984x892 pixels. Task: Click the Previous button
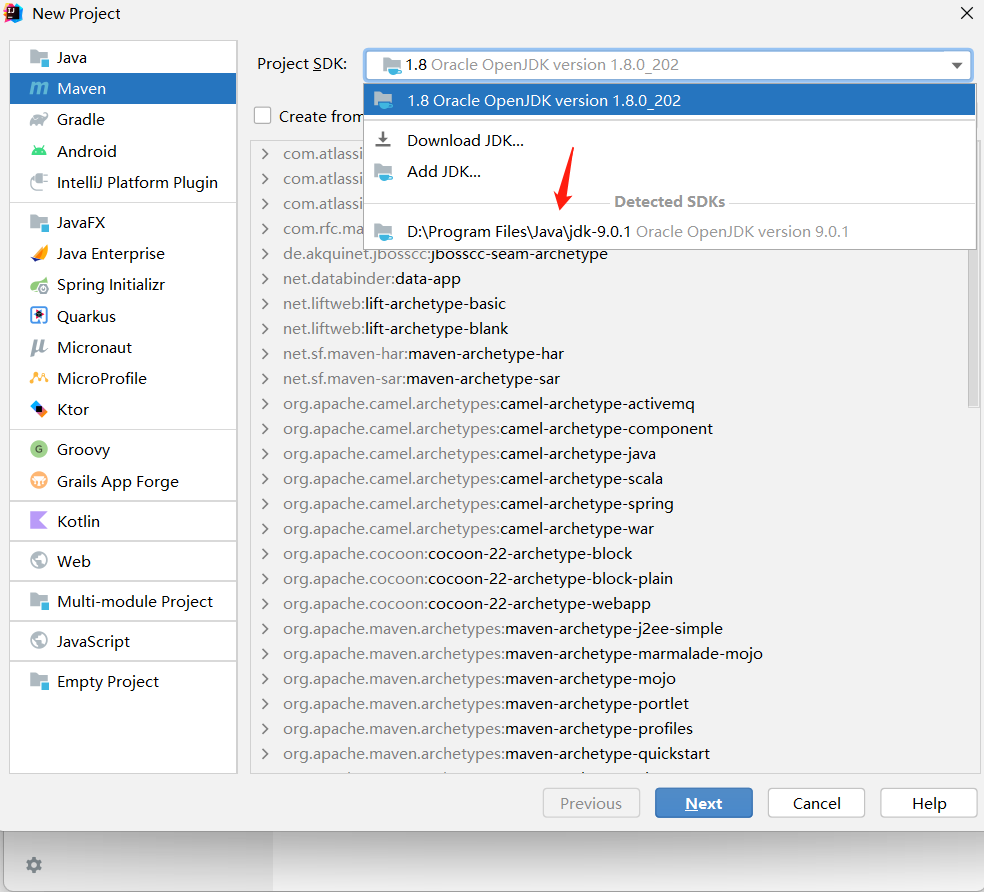tap(591, 803)
